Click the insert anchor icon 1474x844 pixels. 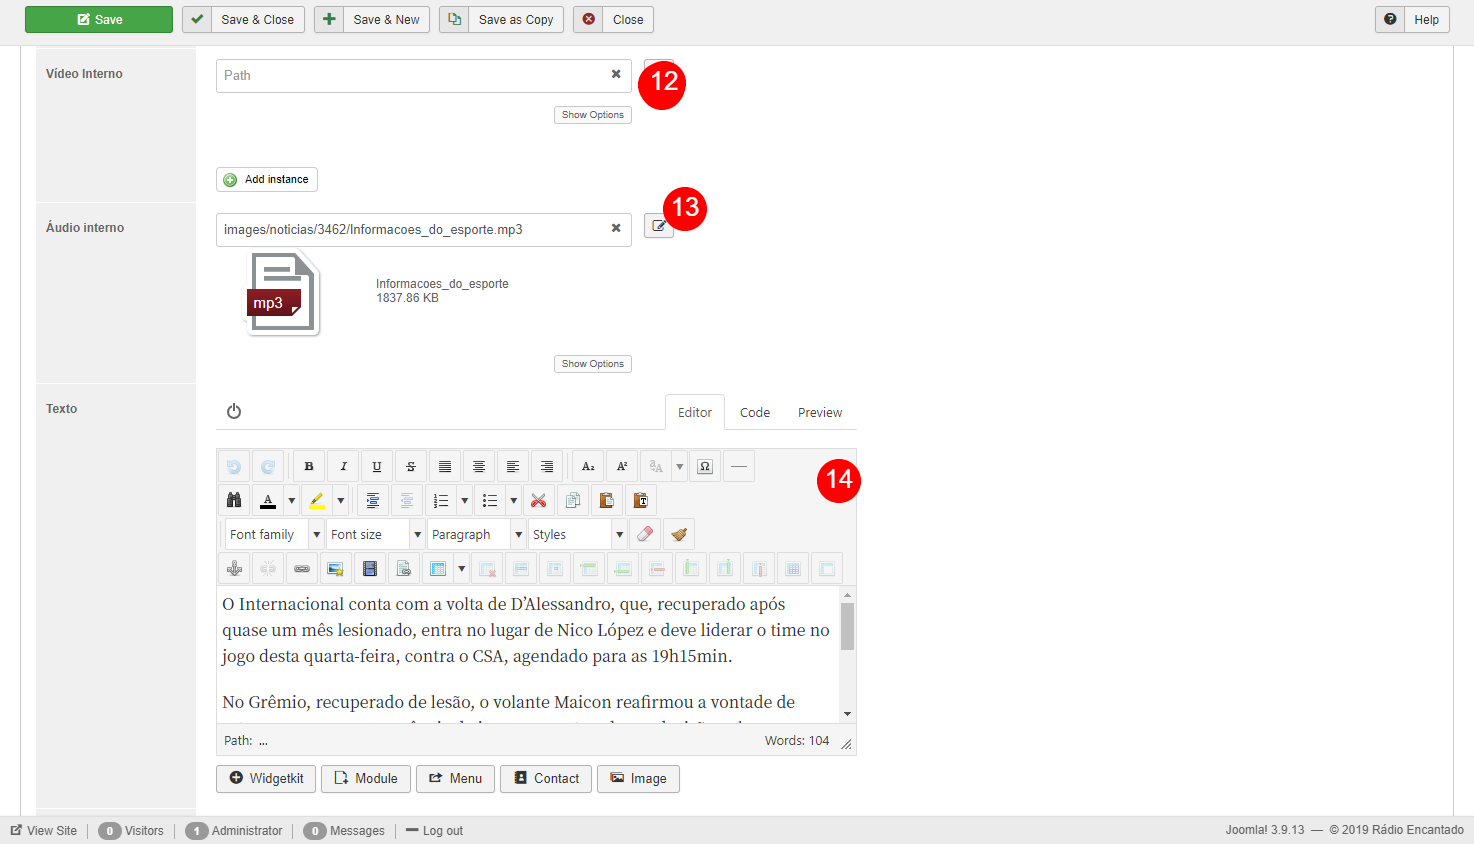click(234, 569)
